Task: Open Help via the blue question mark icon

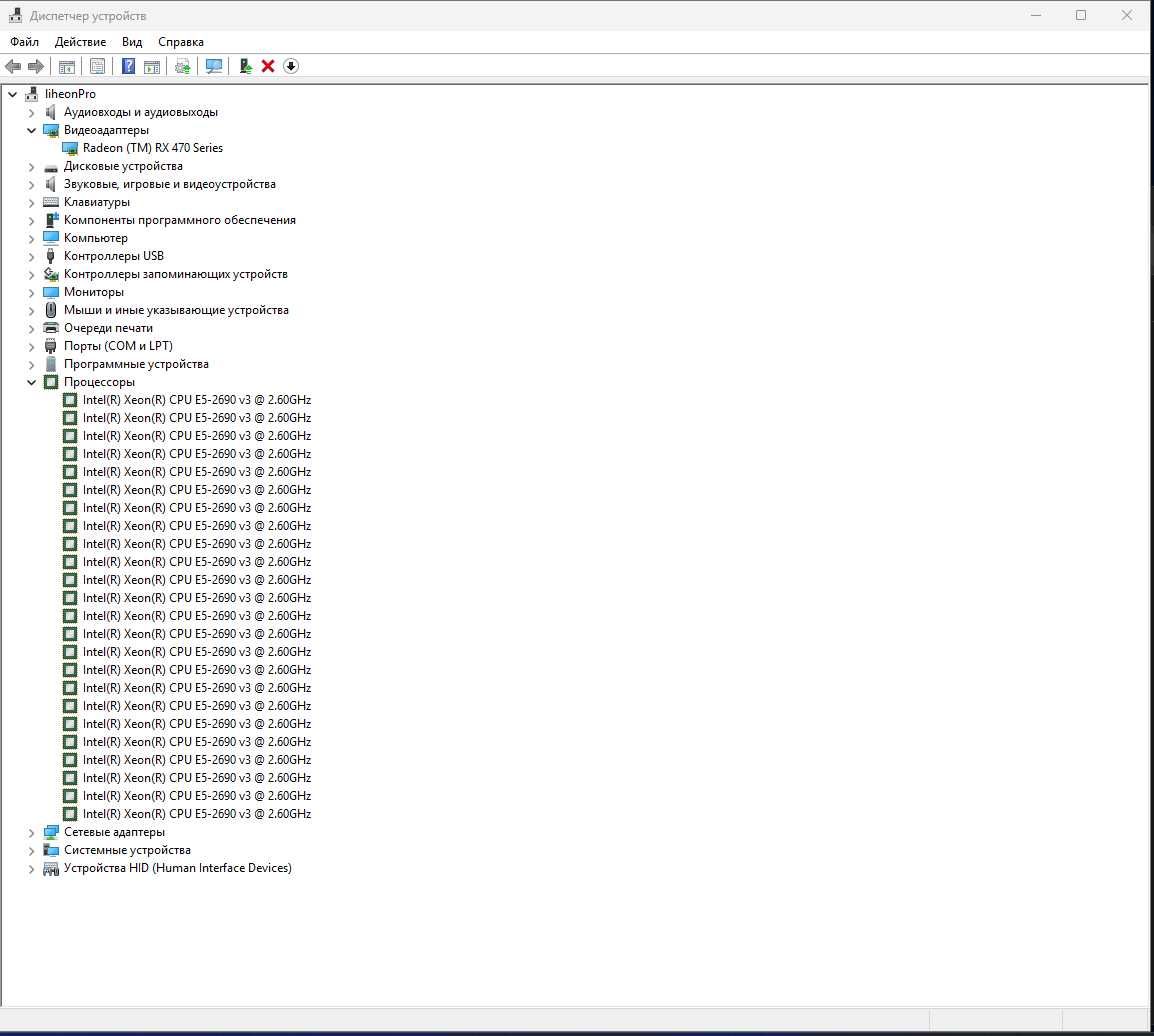Action: click(128, 66)
